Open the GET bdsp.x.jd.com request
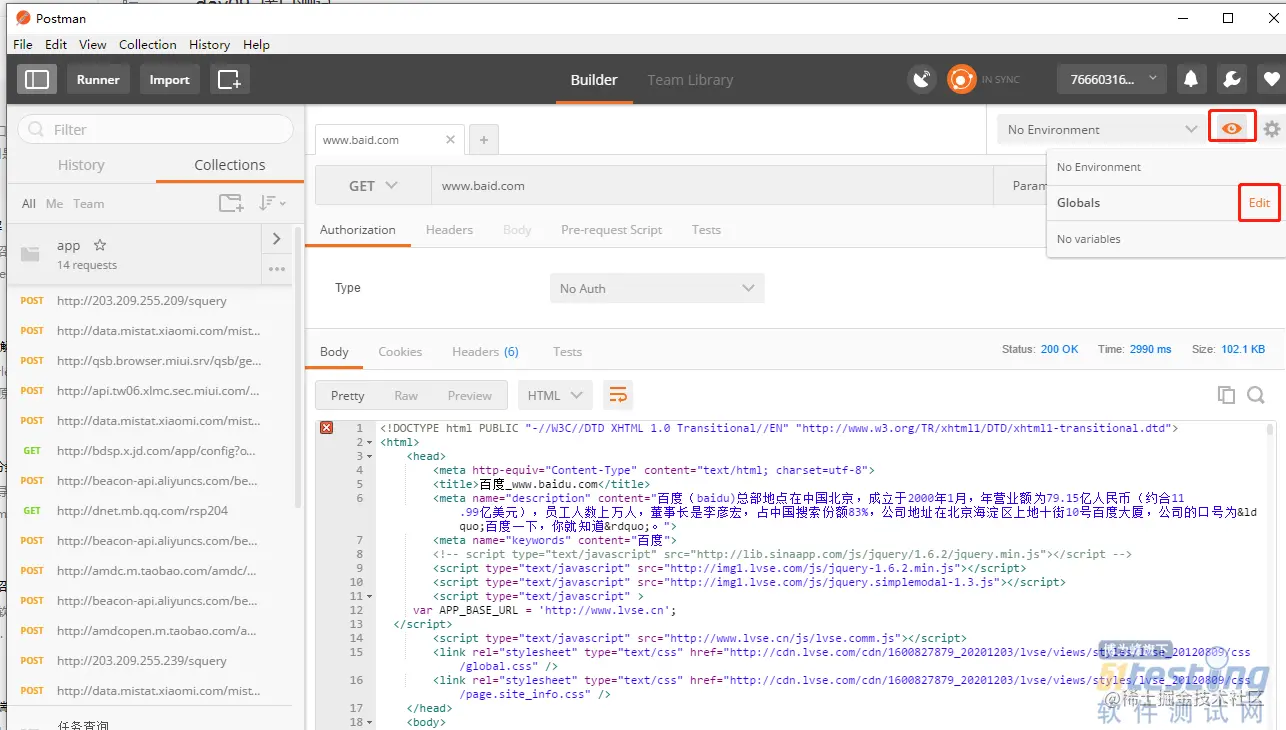This screenshot has width=1286, height=730. [x=150, y=450]
